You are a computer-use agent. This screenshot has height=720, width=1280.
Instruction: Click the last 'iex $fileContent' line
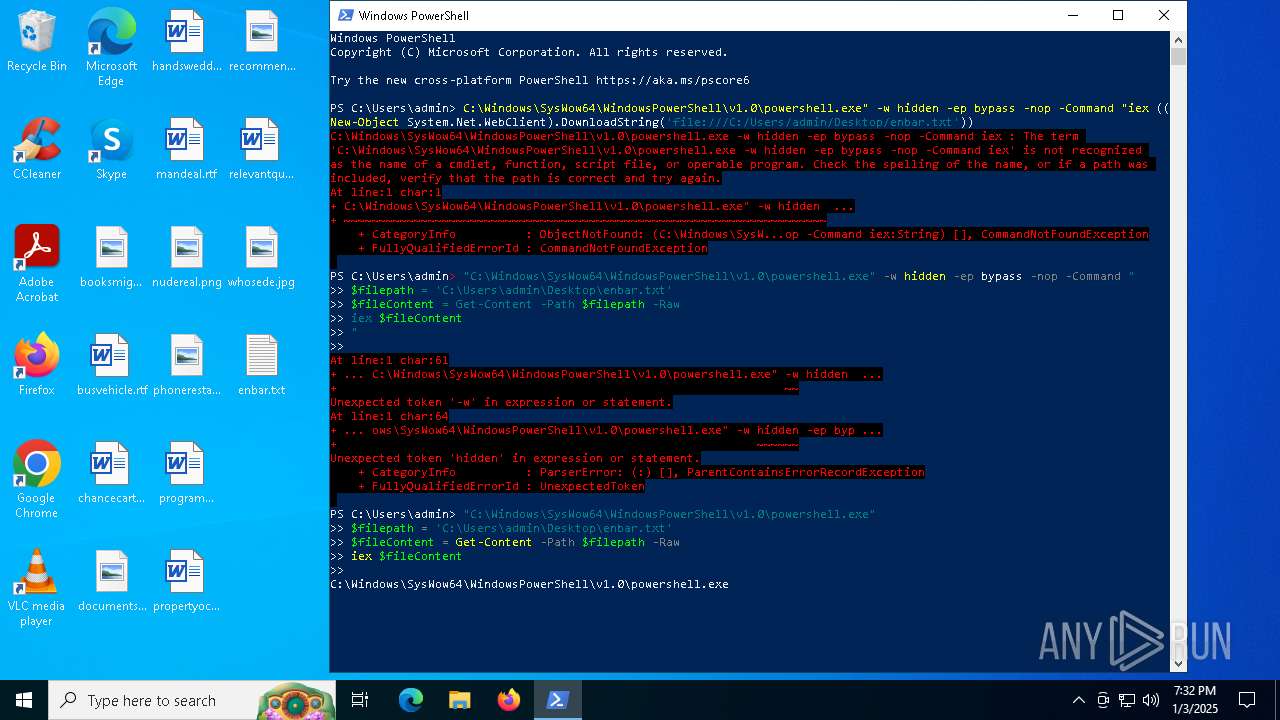(x=406, y=556)
